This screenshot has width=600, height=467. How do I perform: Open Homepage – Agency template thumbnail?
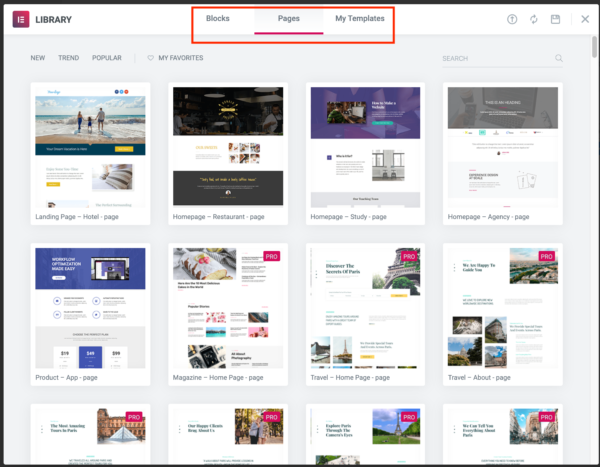click(503, 147)
